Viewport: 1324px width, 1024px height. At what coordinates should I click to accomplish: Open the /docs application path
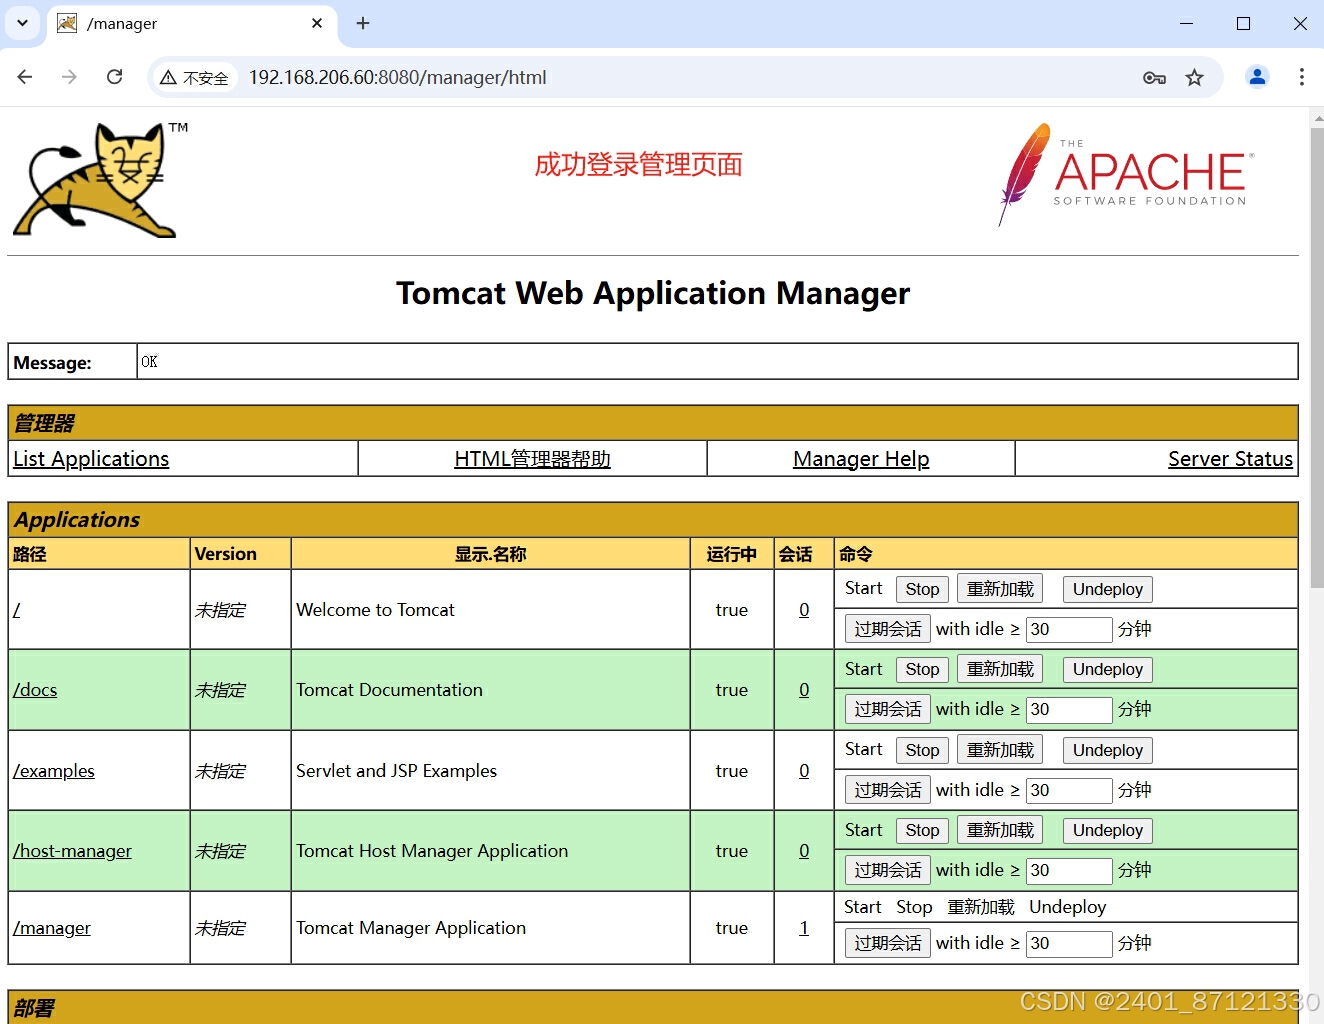(35, 690)
